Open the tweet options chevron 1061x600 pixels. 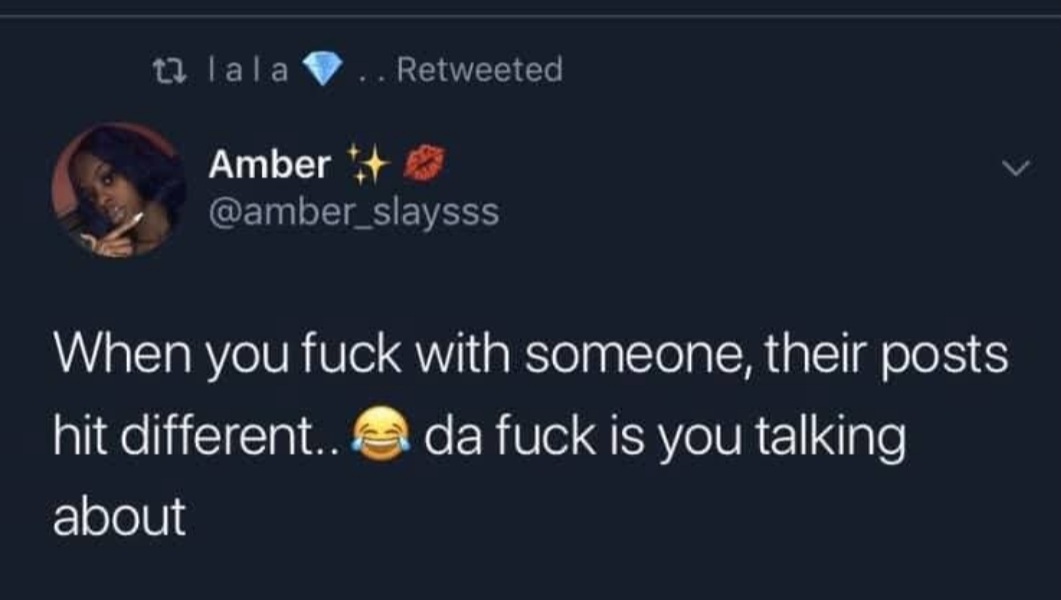[x=1016, y=167]
